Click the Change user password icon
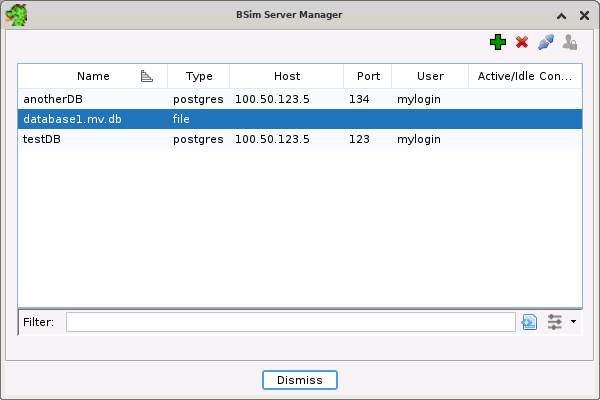 pos(569,42)
